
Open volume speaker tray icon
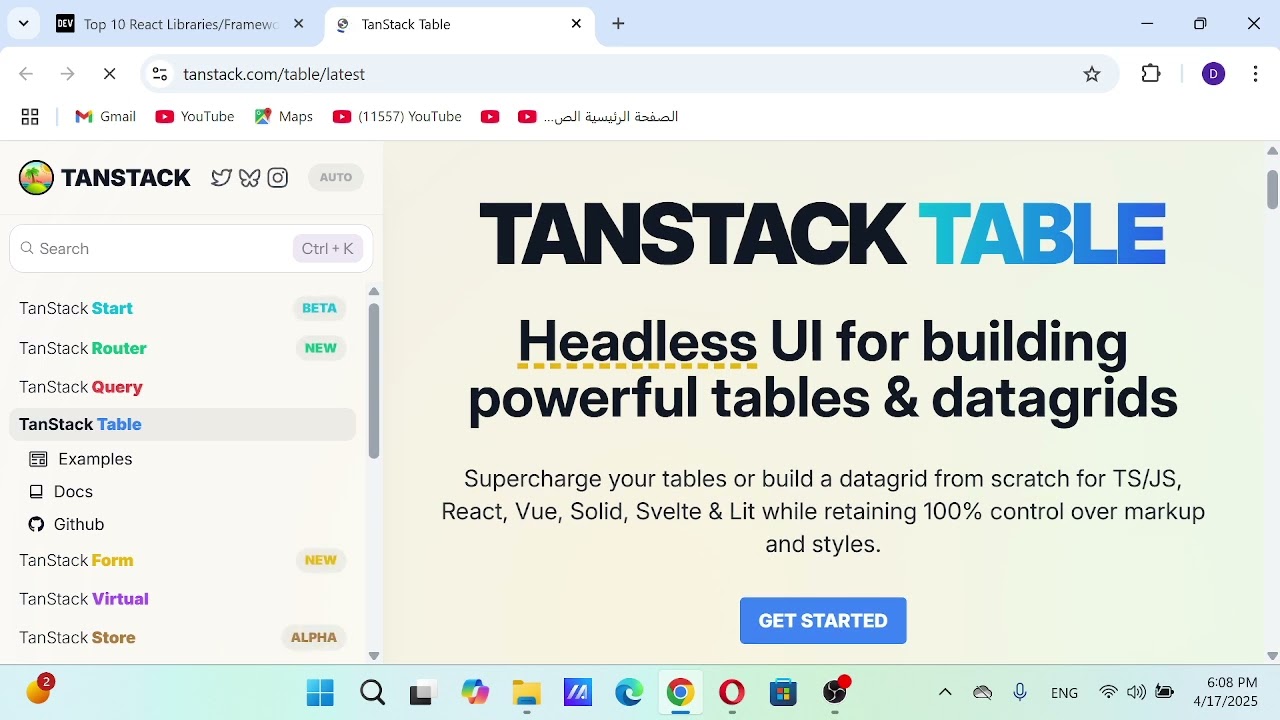(x=1136, y=692)
